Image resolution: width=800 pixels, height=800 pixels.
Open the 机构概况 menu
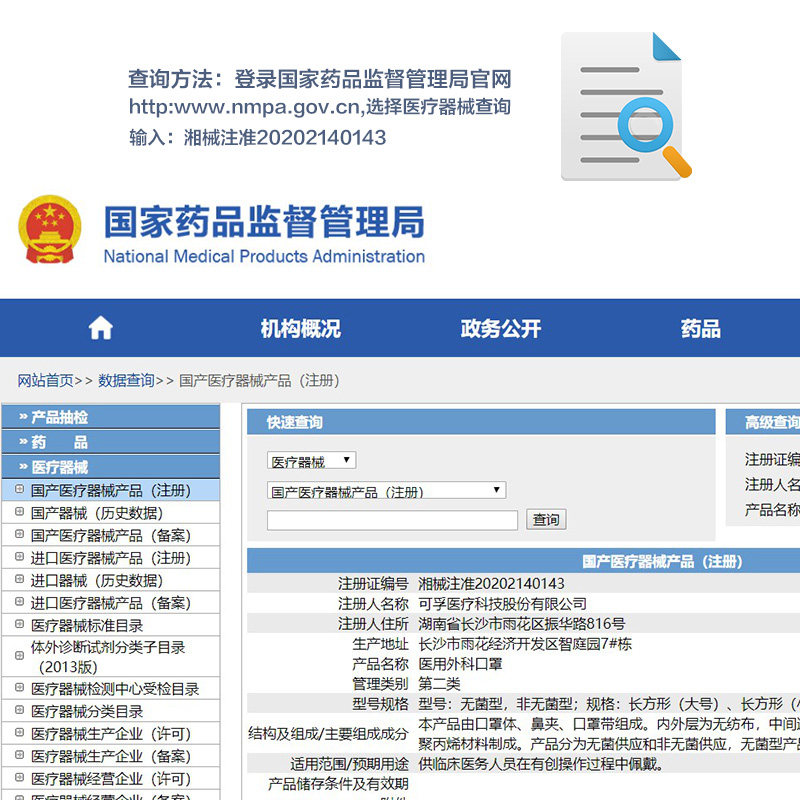301,328
